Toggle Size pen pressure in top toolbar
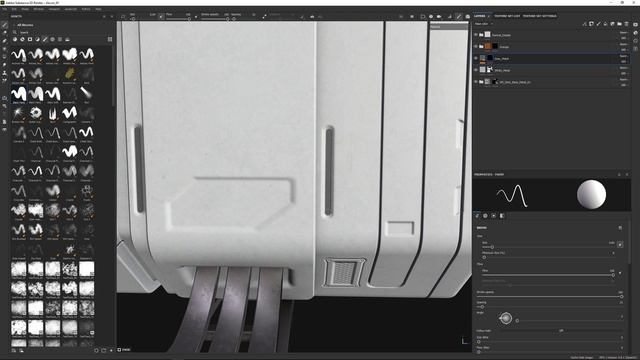The height and width of the screenshot is (360, 640). 161,17
